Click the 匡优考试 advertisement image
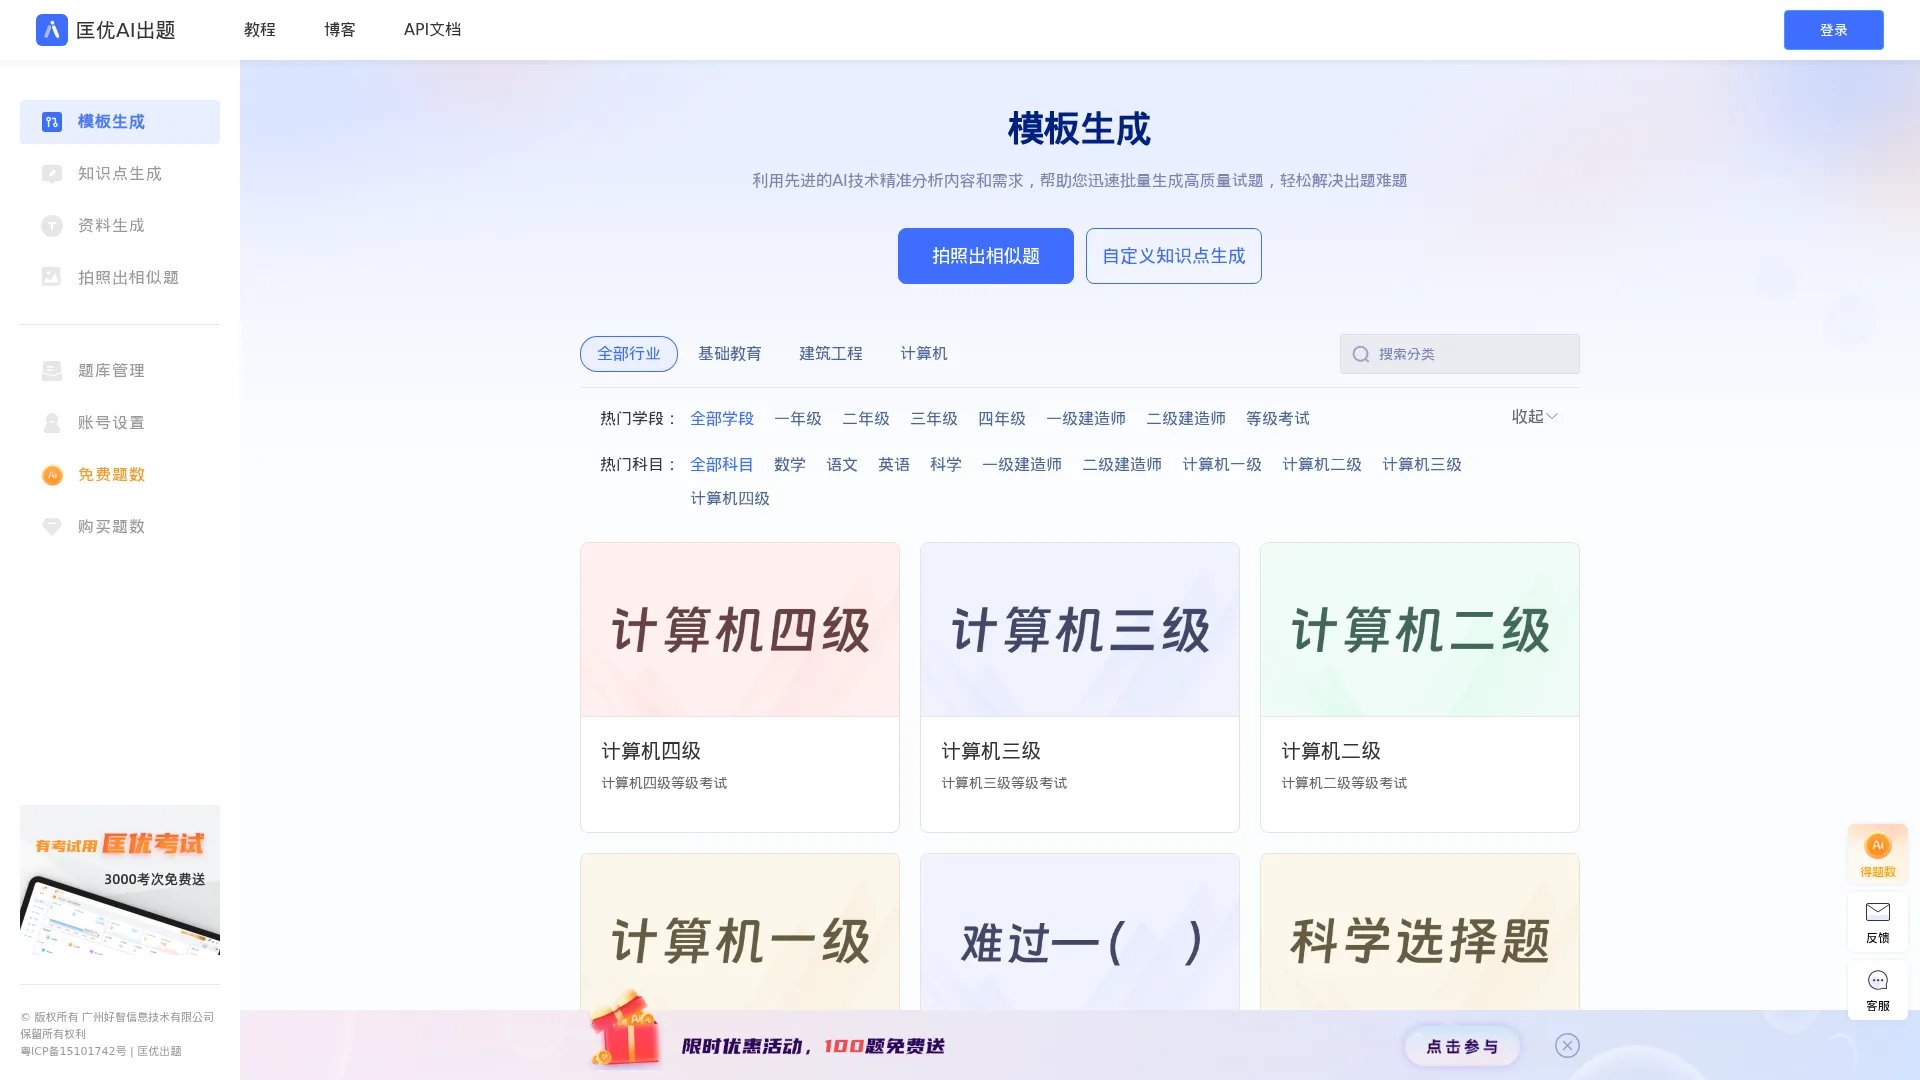The width and height of the screenshot is (1920, 1080). 120,880
